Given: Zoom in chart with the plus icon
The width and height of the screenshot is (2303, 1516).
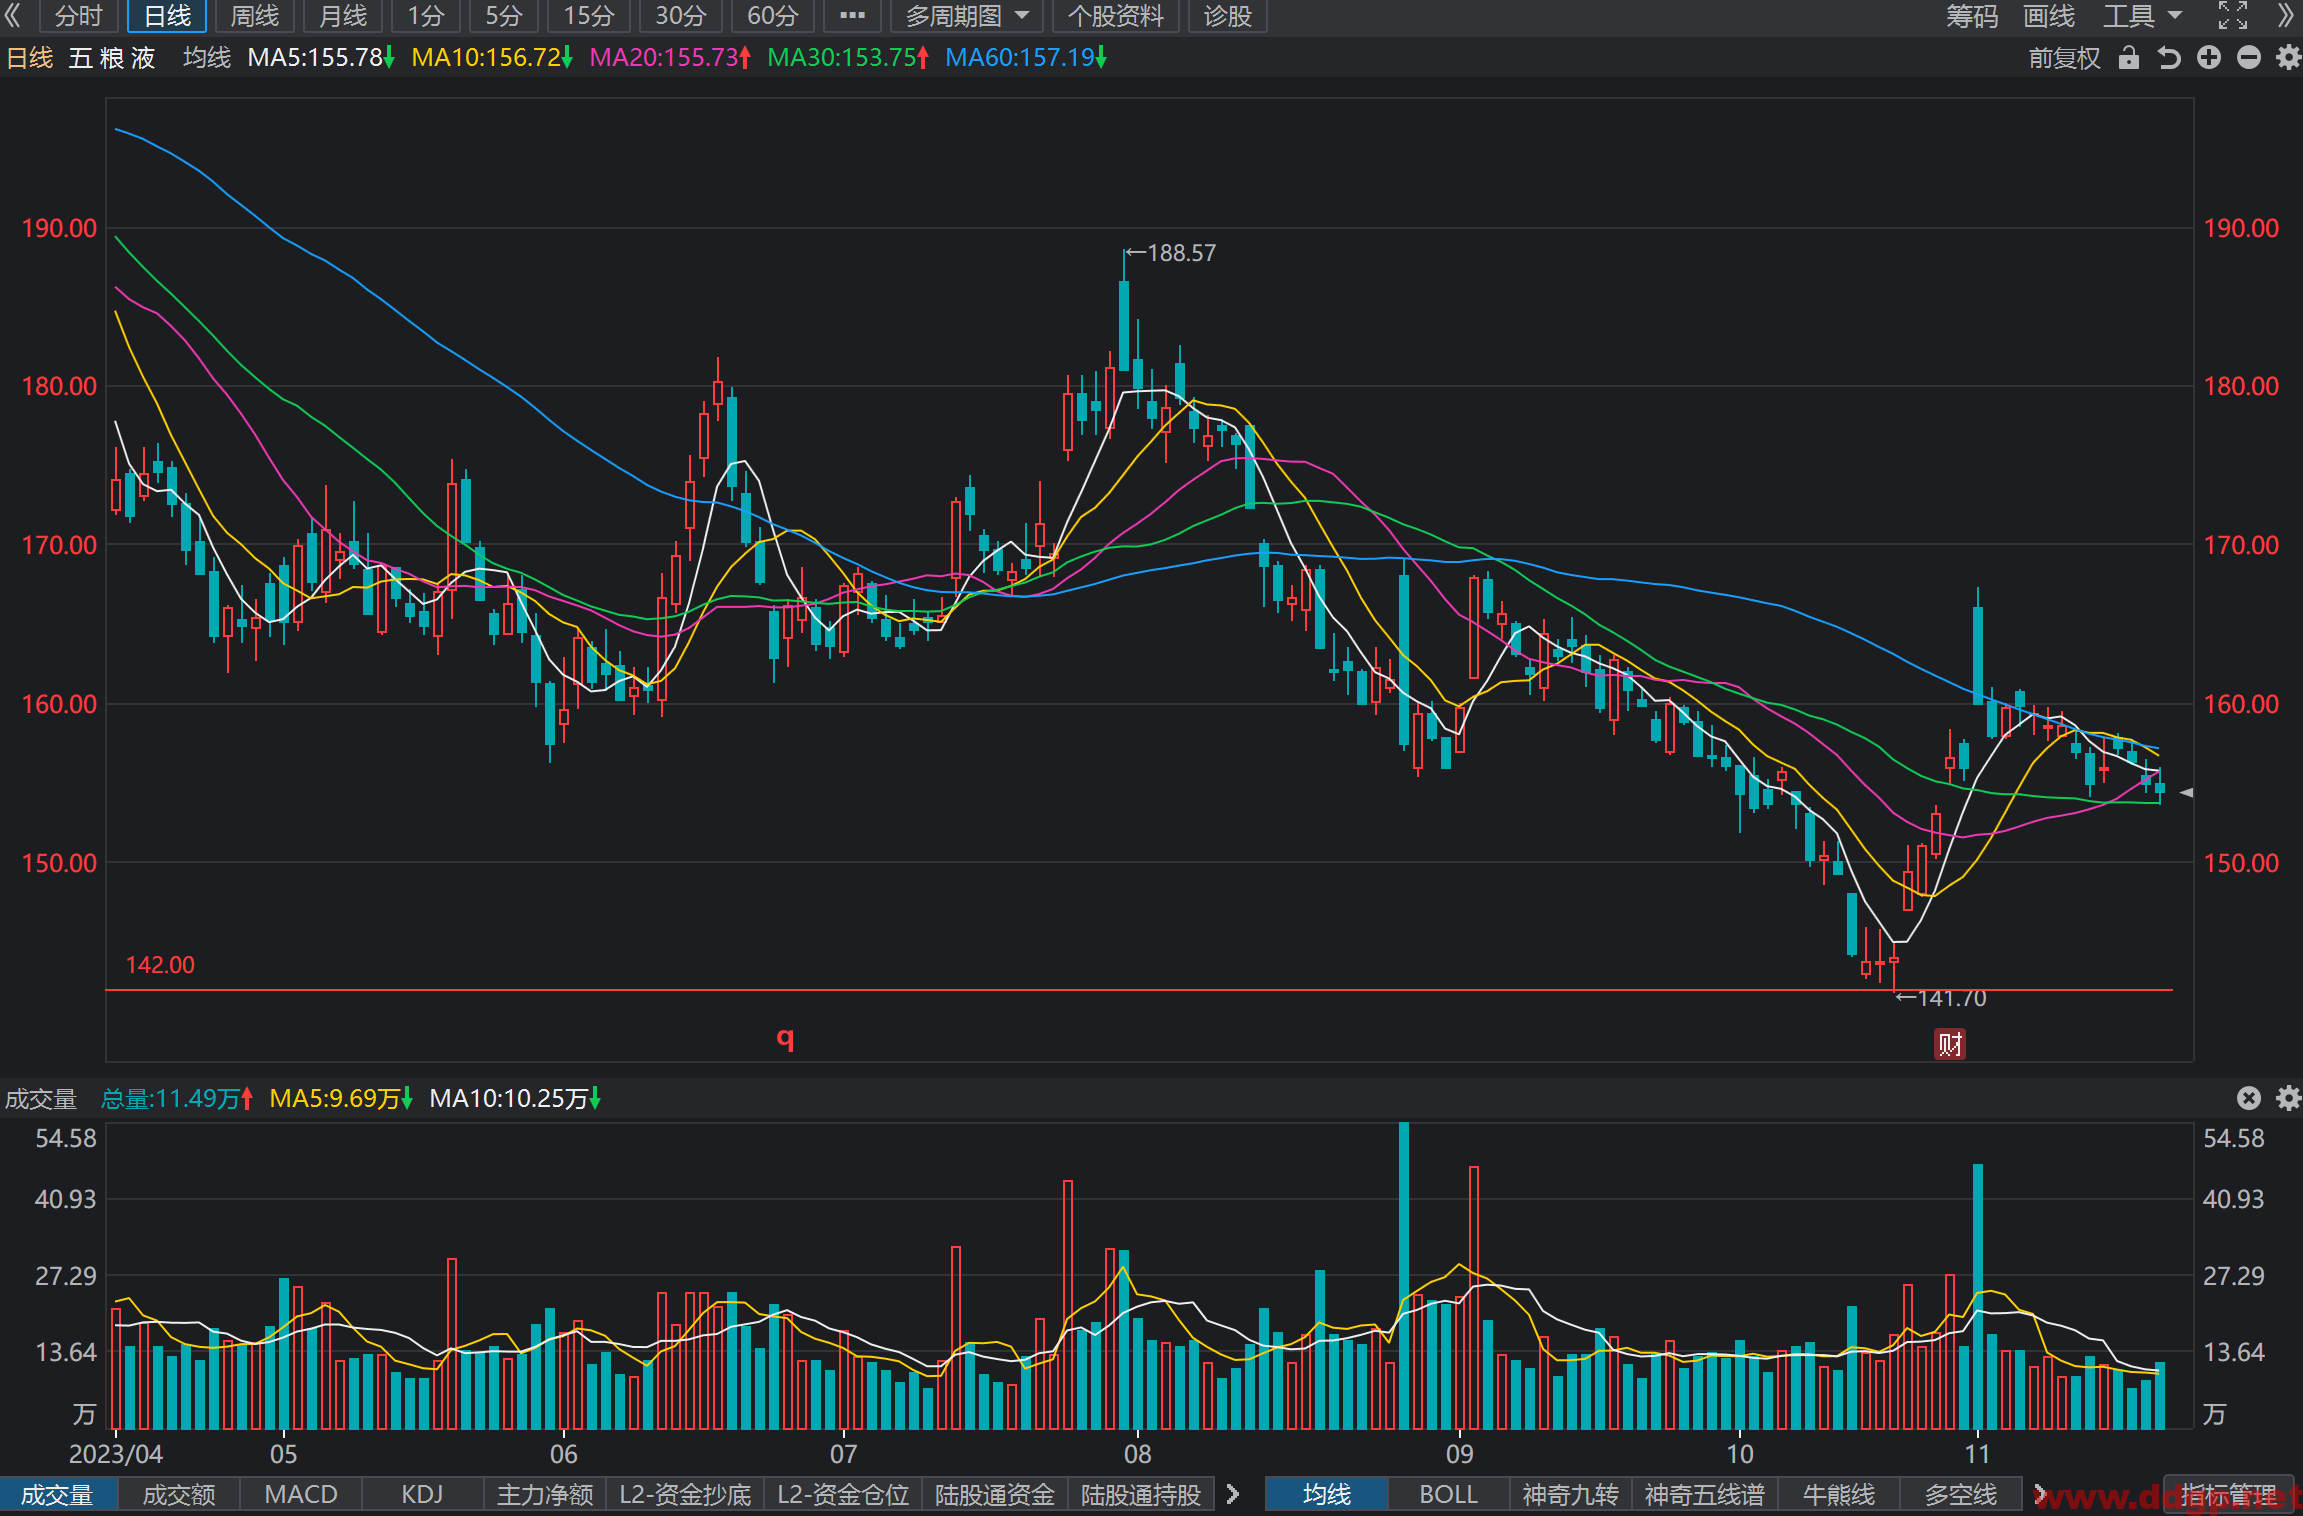Looking at the screenshot, I should tap(2209, 58).
